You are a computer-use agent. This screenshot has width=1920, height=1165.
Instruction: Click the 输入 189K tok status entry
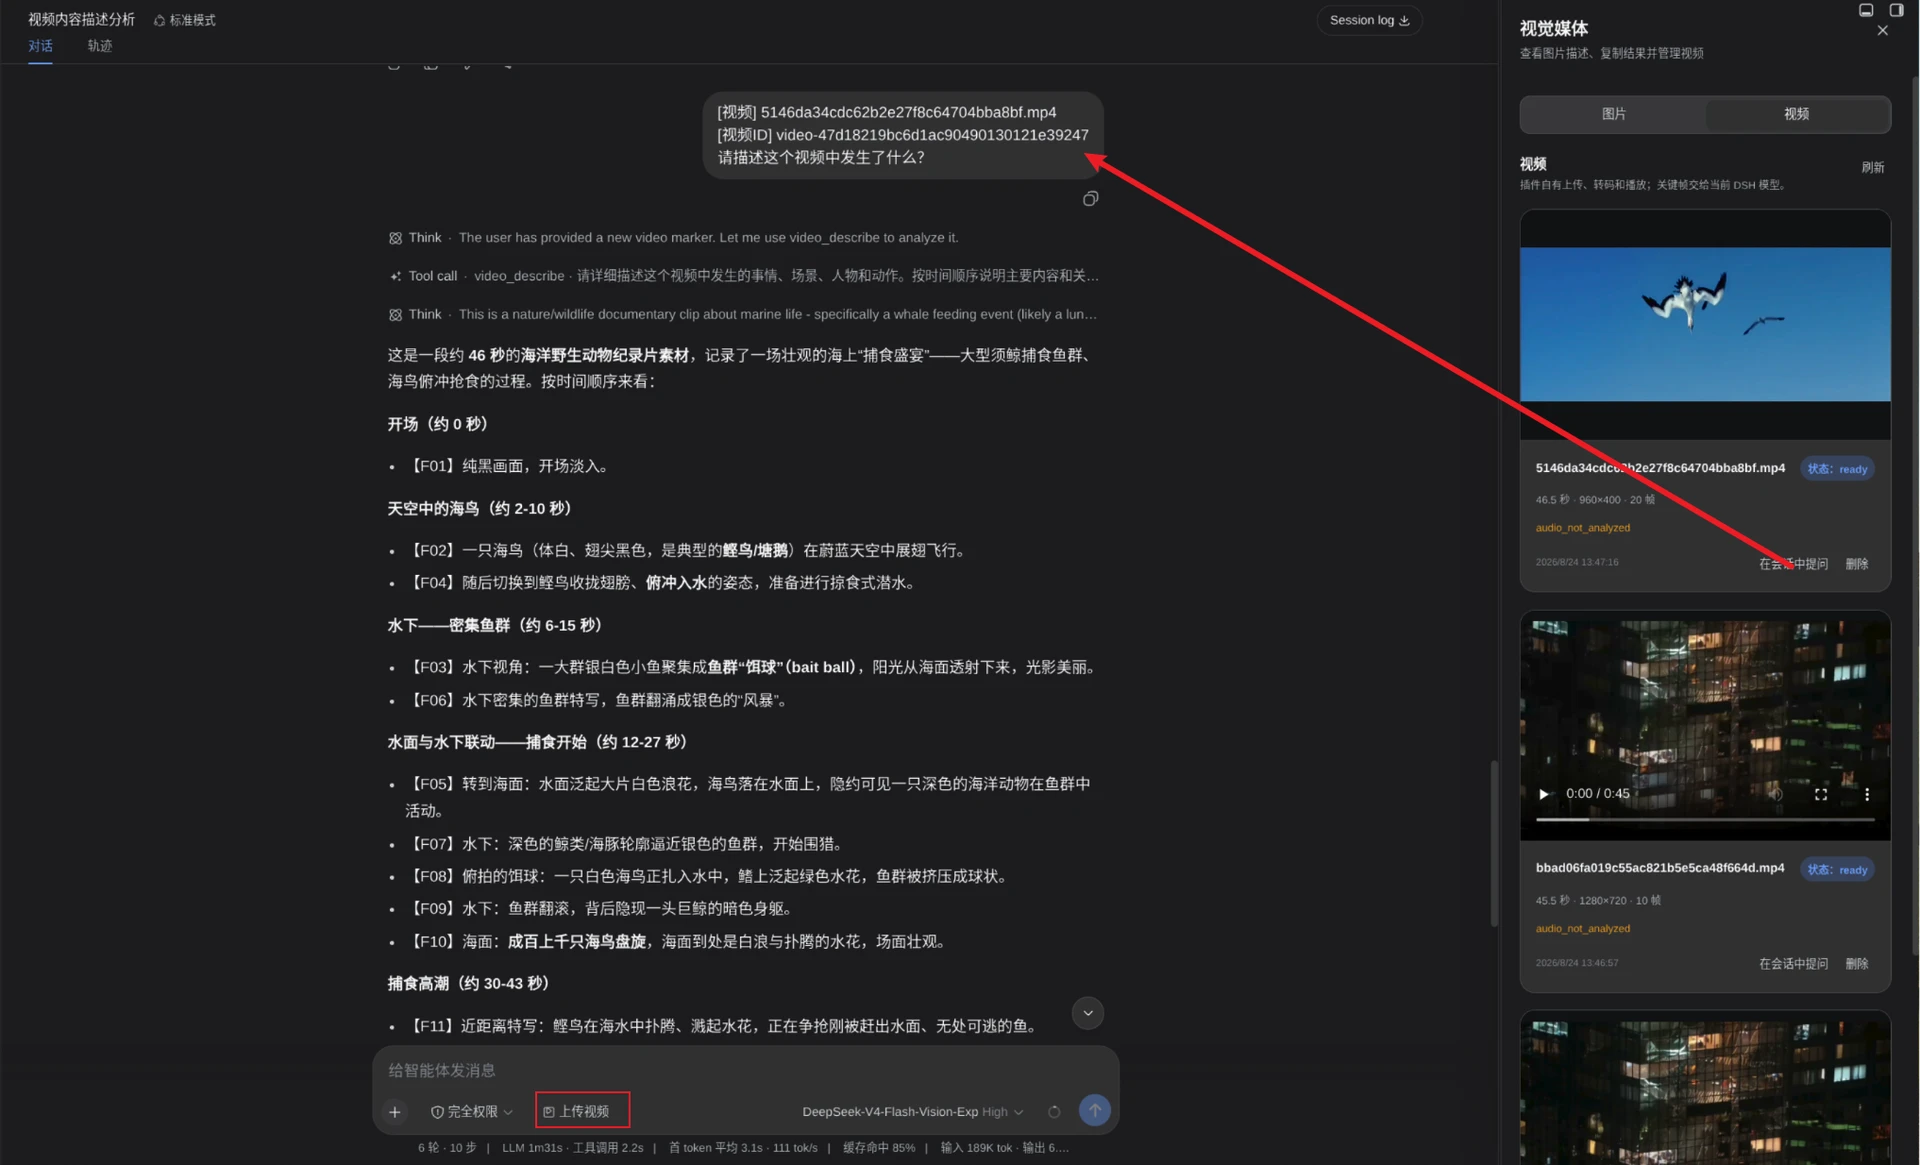[976, 1148]
